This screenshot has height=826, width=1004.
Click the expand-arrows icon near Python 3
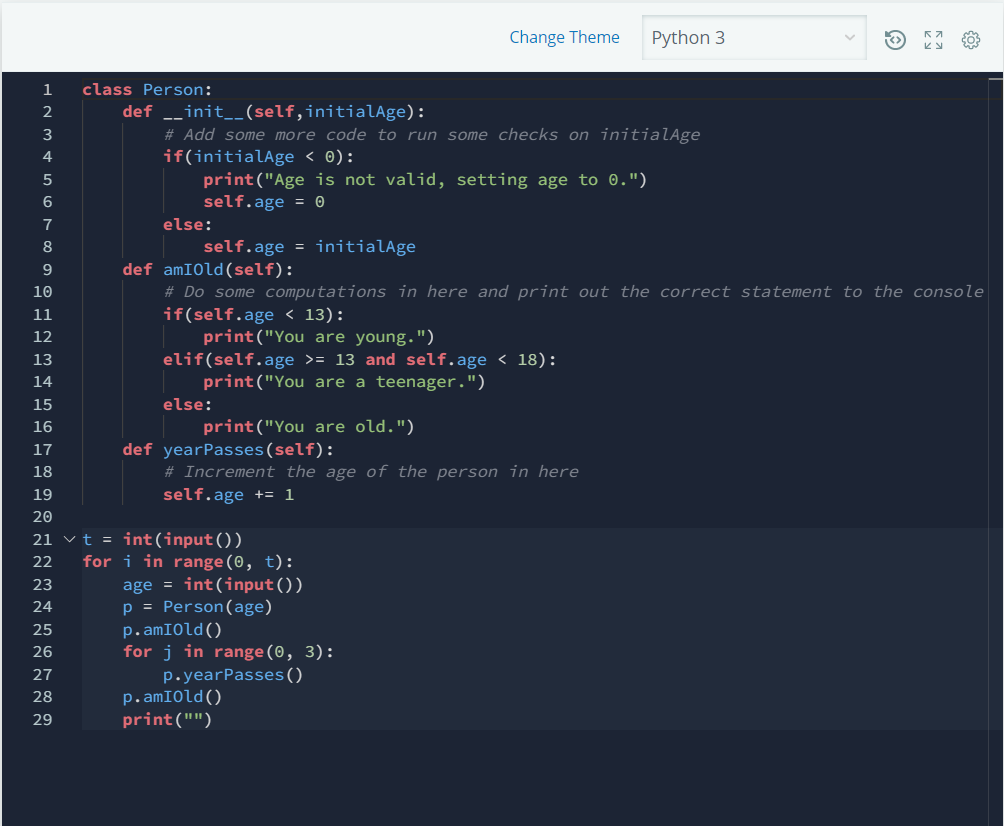933,40
